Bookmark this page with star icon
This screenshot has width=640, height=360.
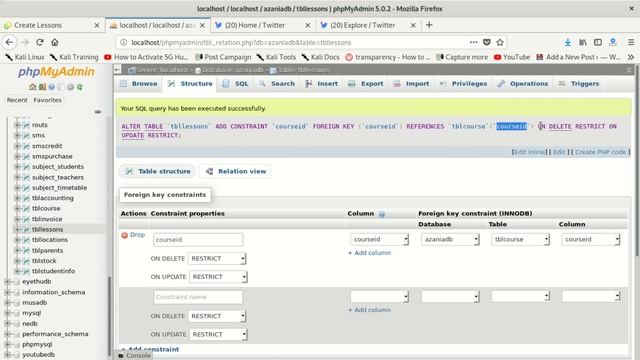[500, 42]
